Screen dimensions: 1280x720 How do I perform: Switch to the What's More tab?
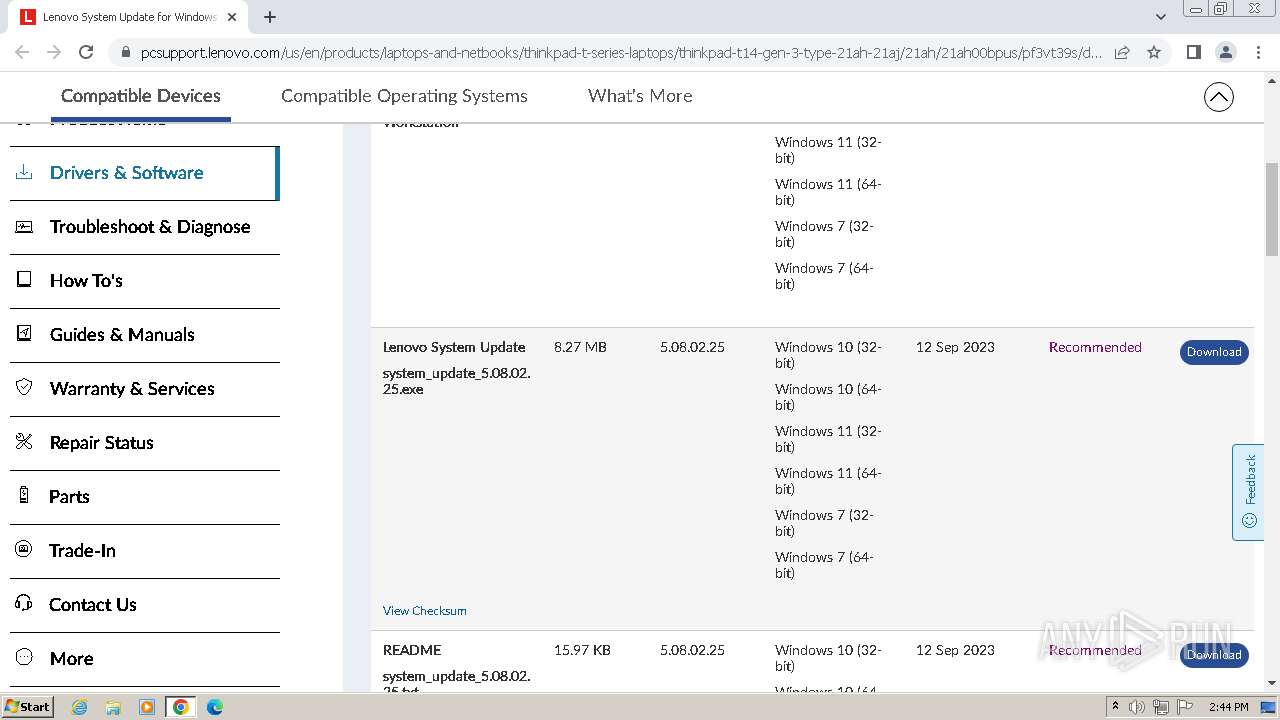640,96
